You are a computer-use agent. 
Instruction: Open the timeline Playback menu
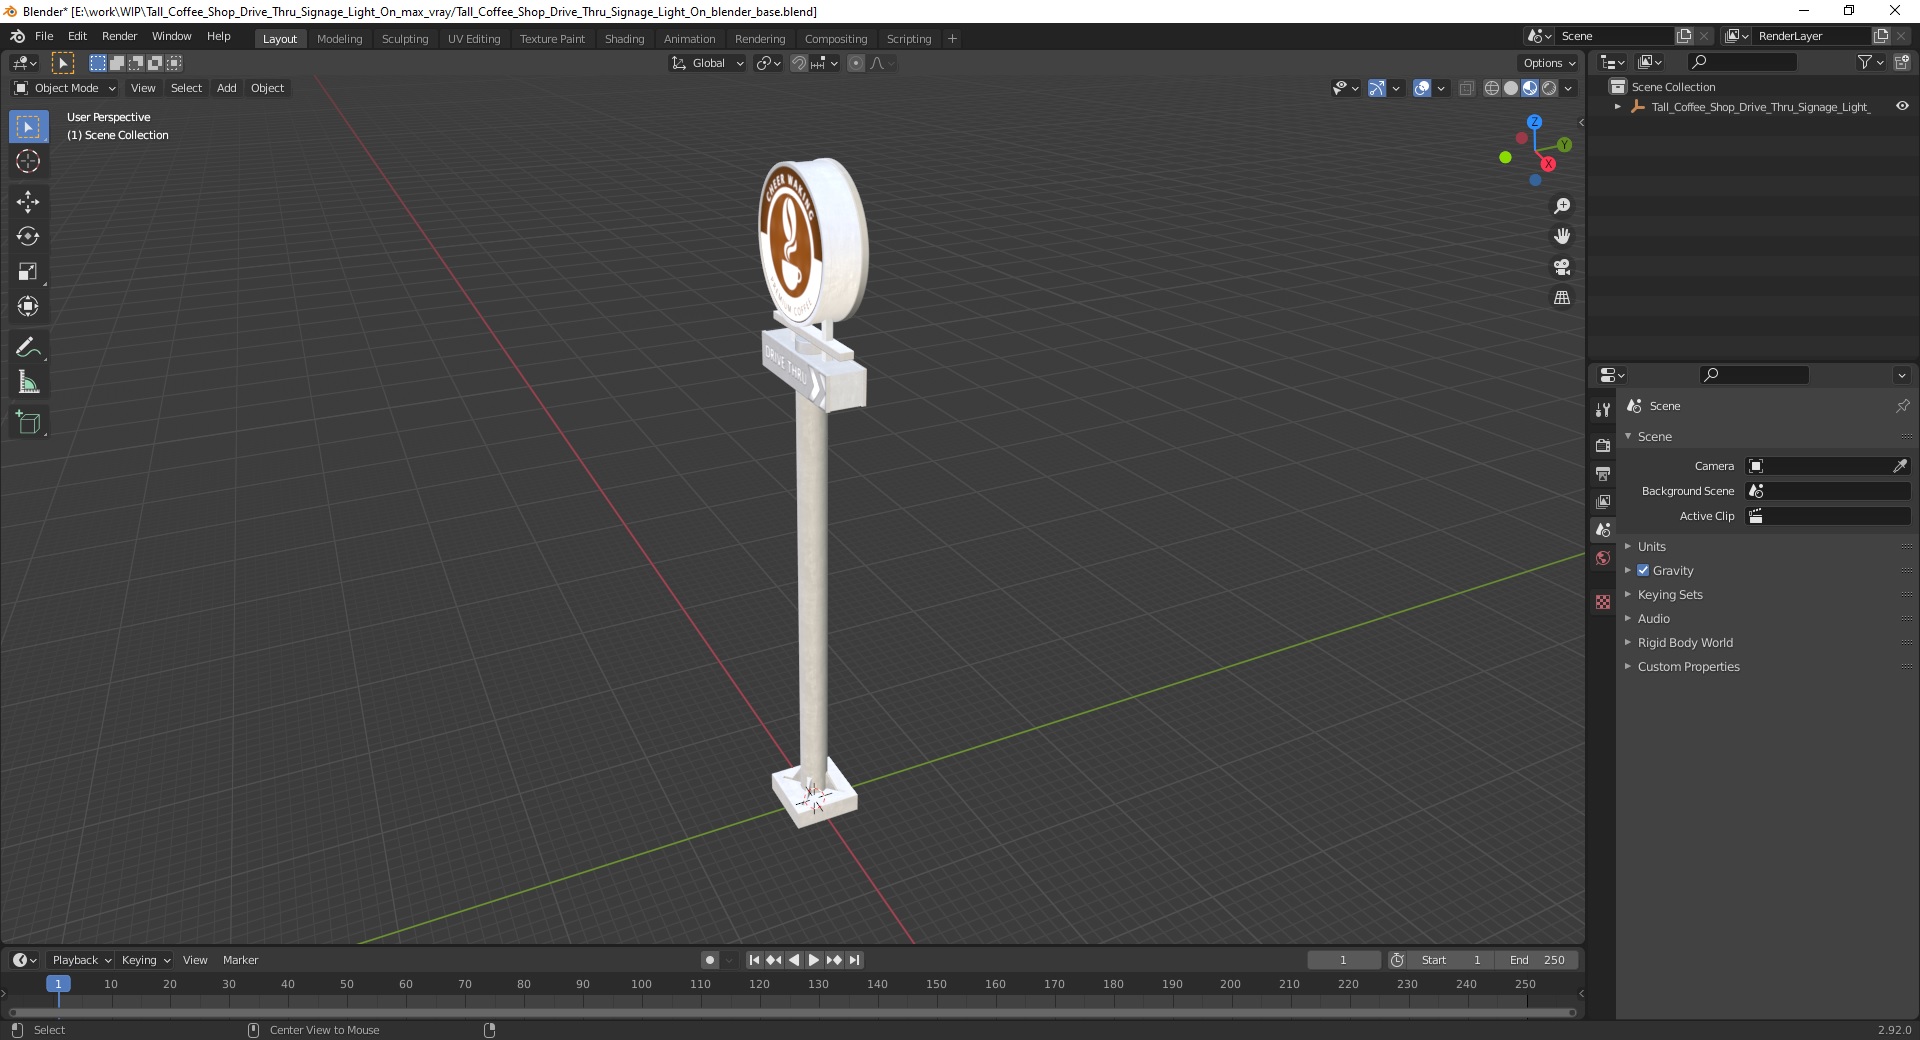click(x=80, y=960)
